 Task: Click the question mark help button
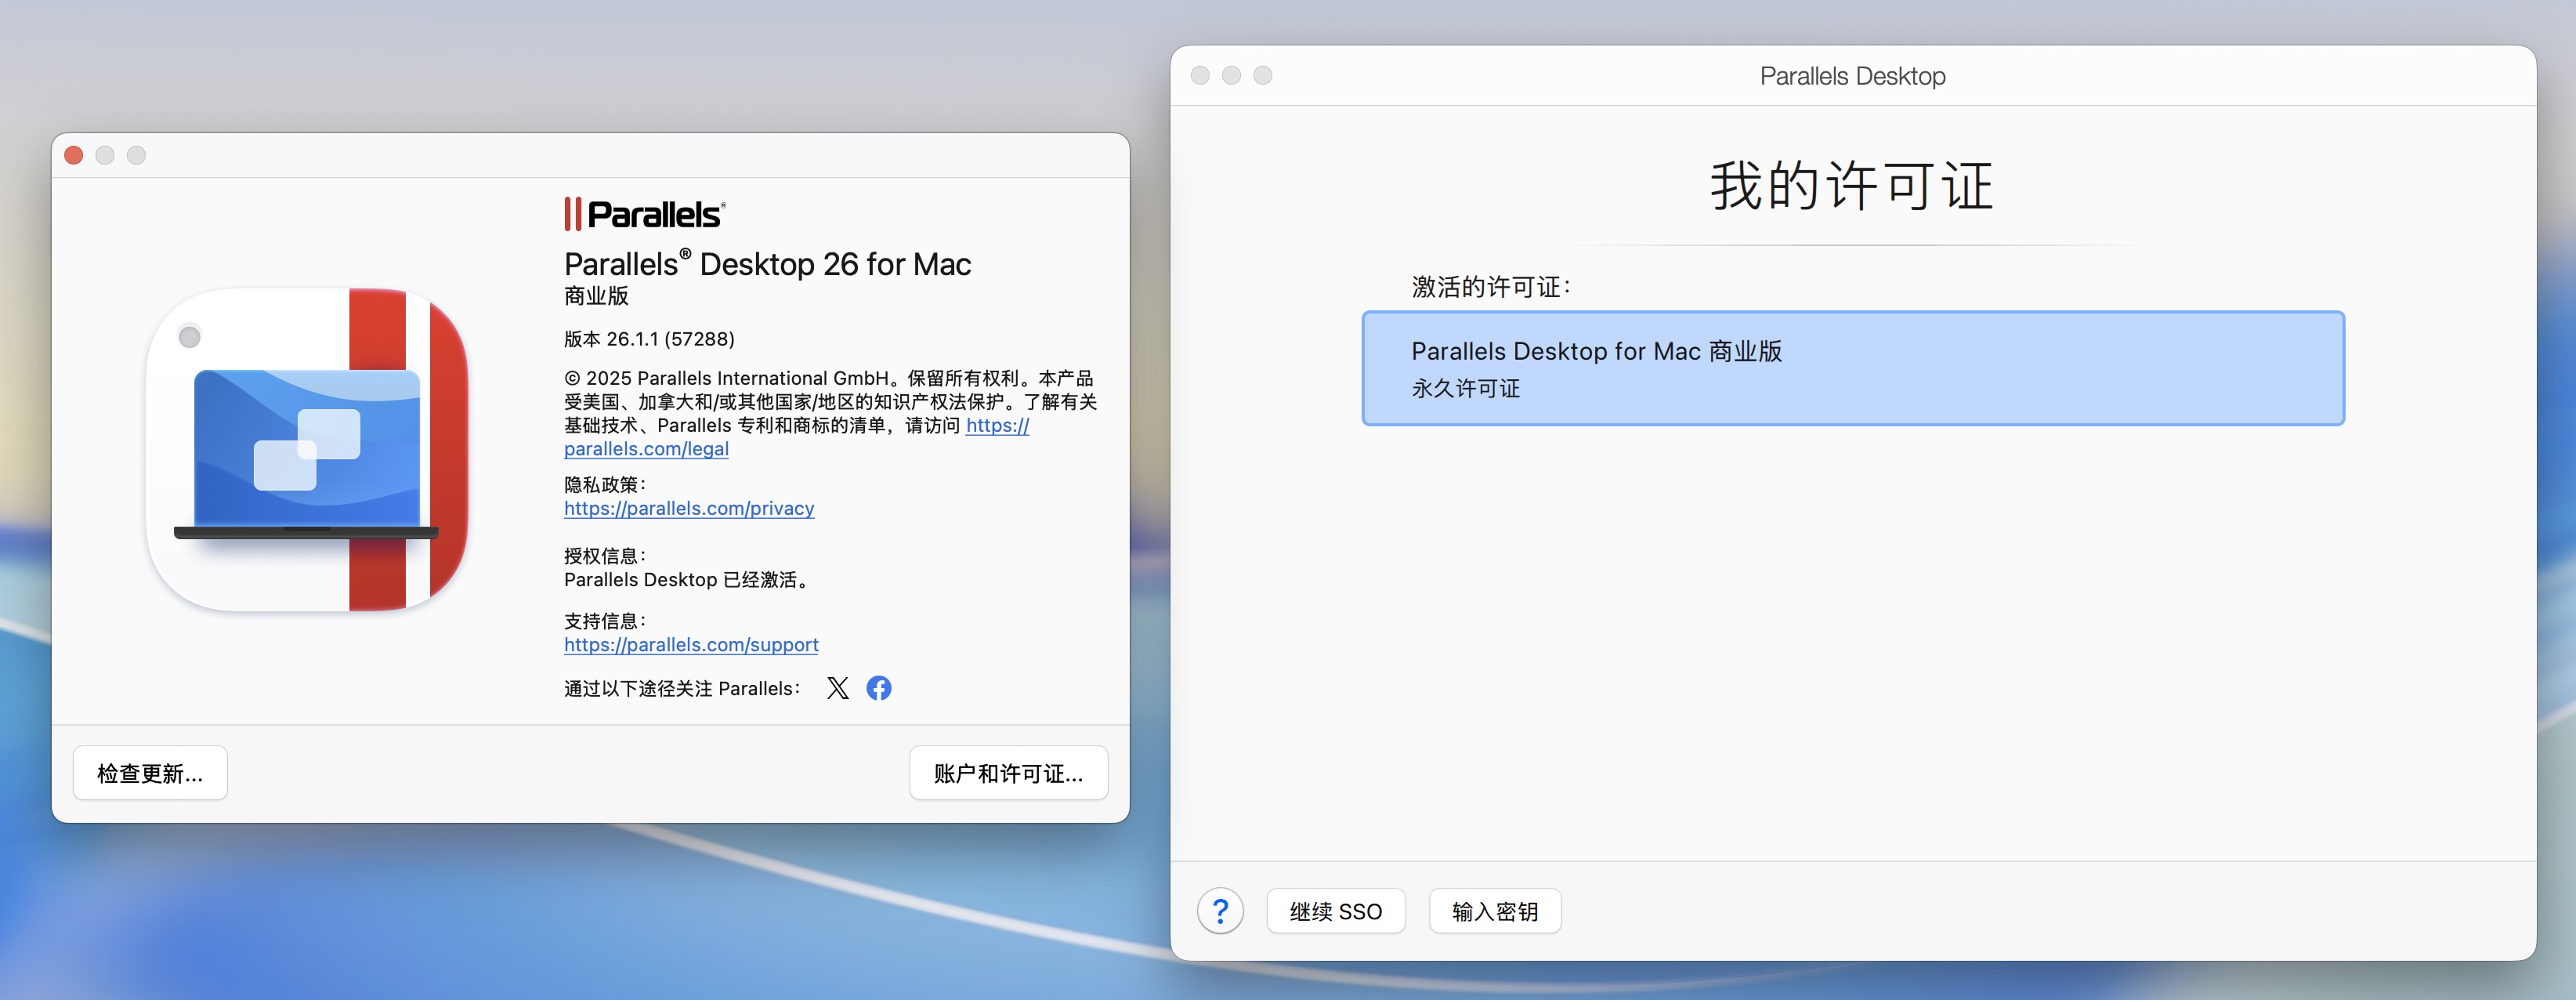1220,911
